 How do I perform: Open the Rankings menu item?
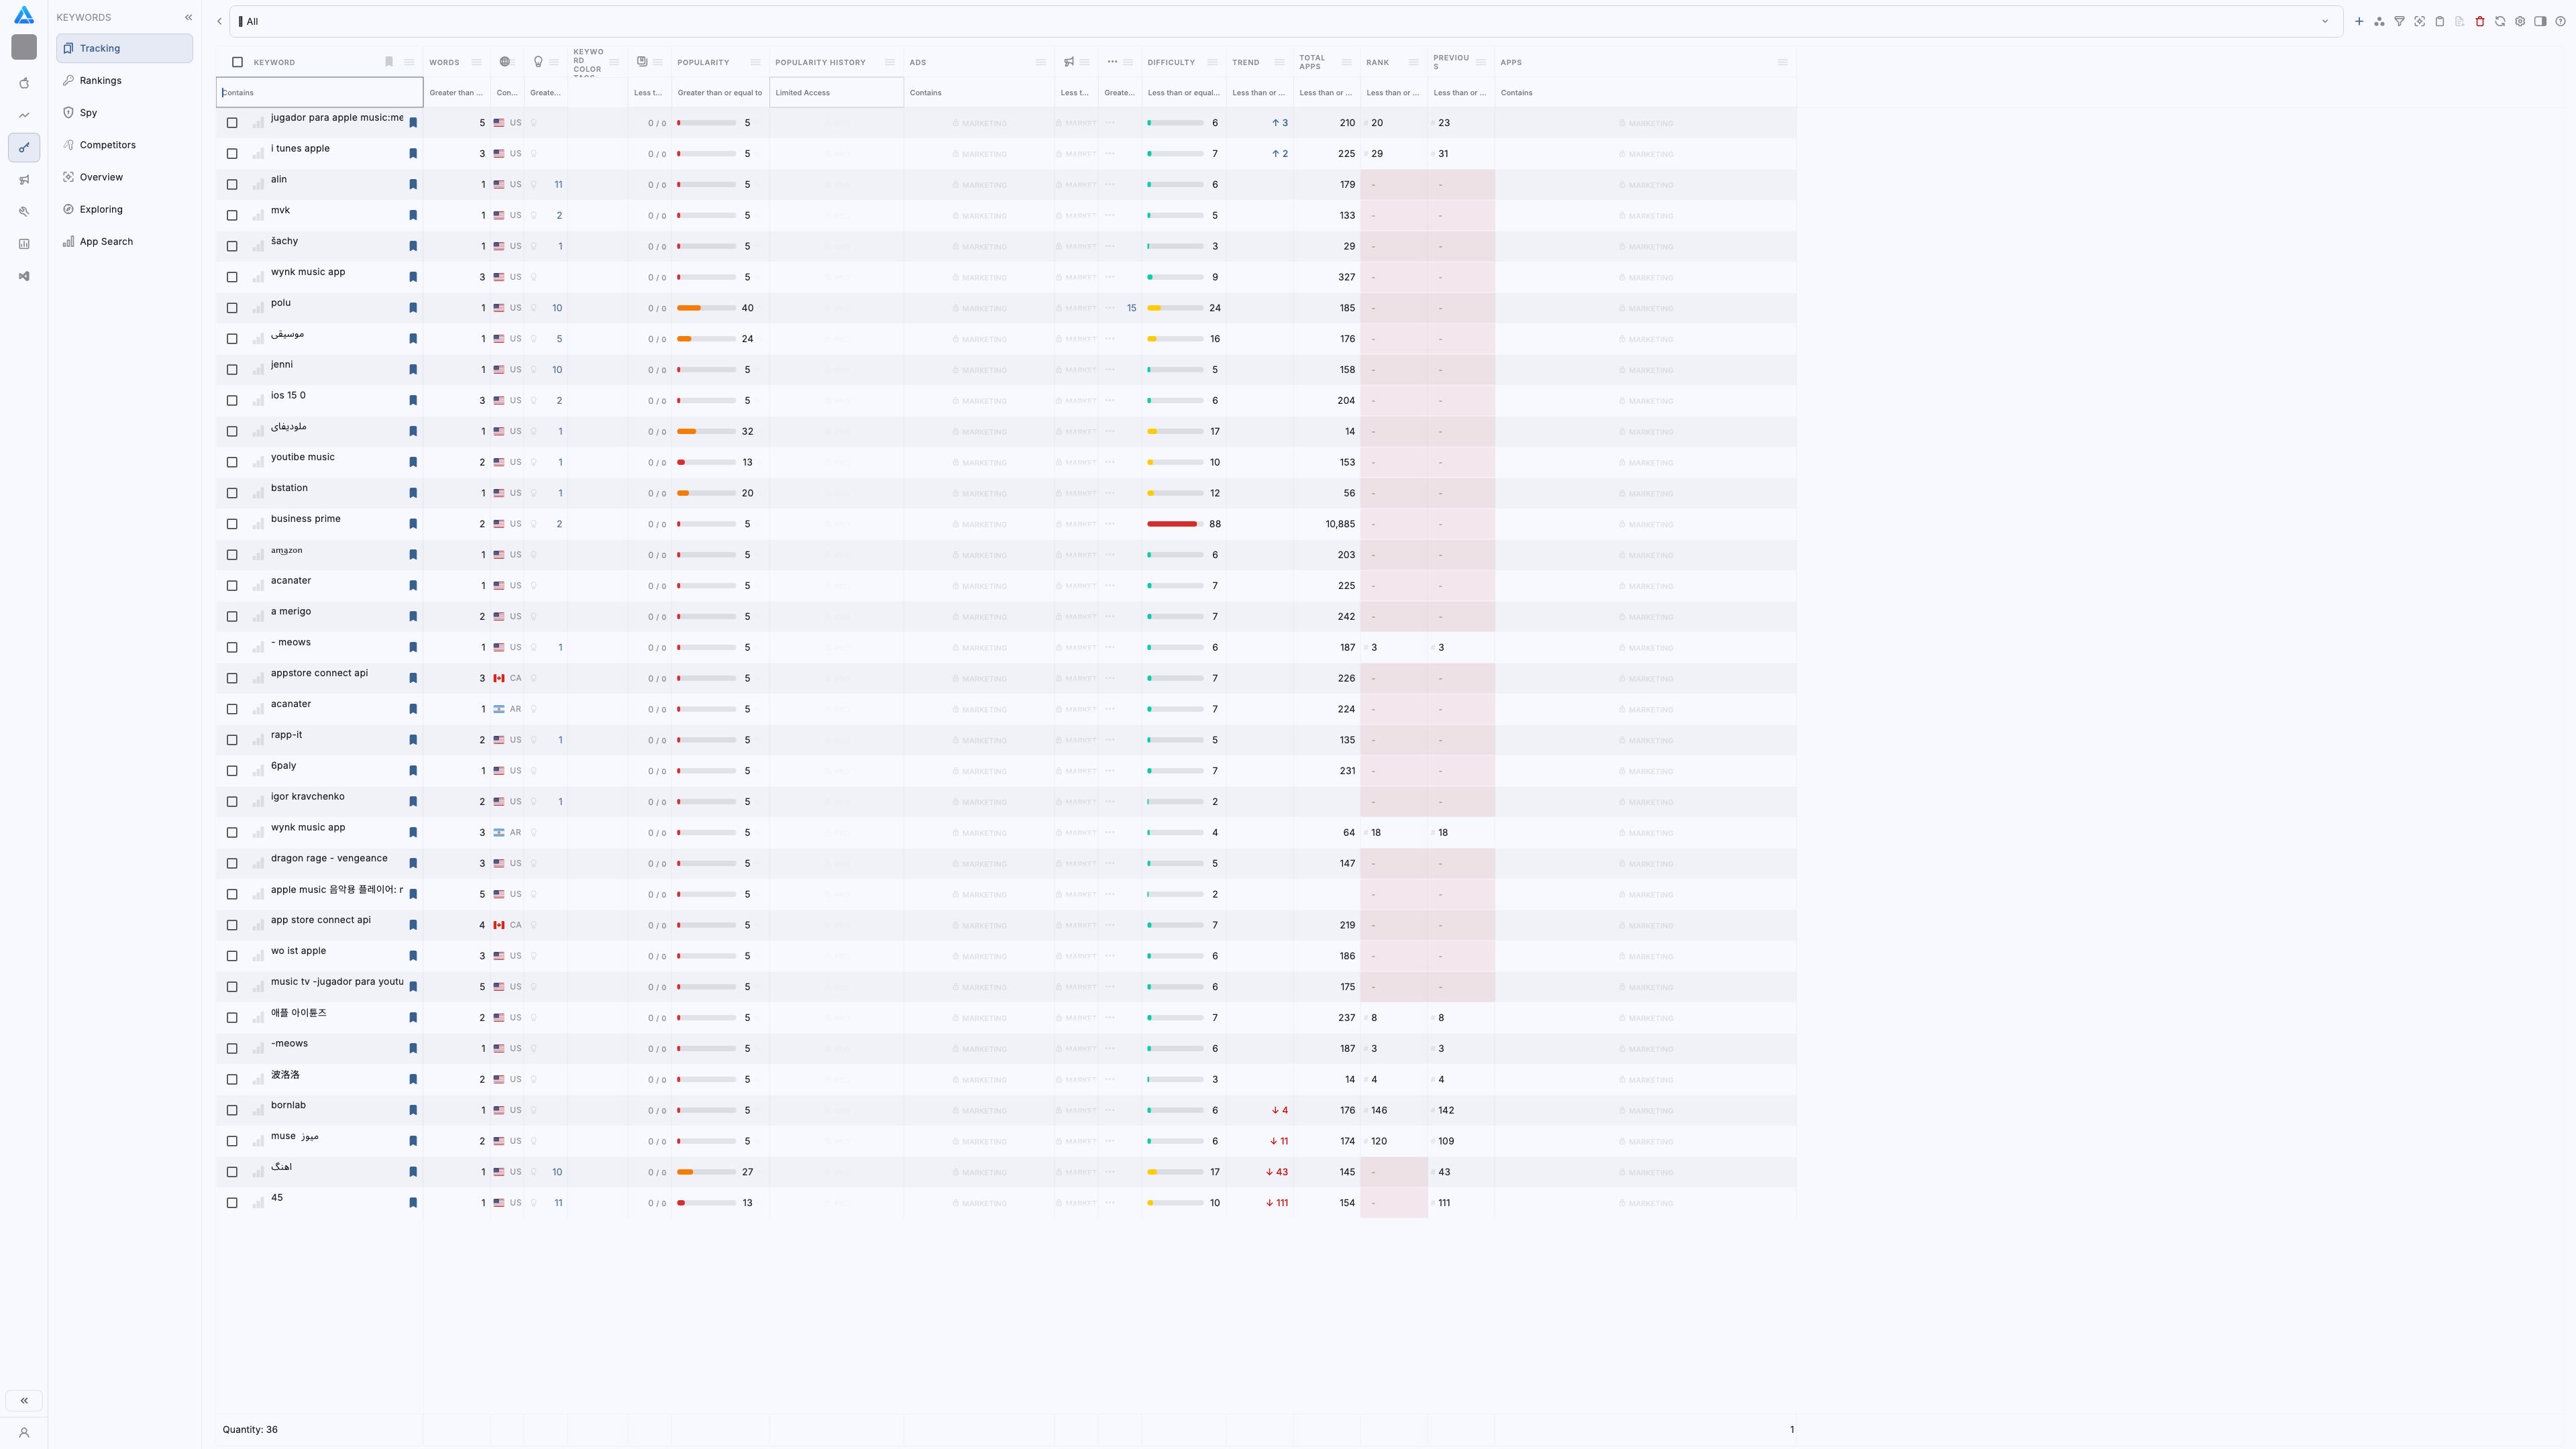100,80
